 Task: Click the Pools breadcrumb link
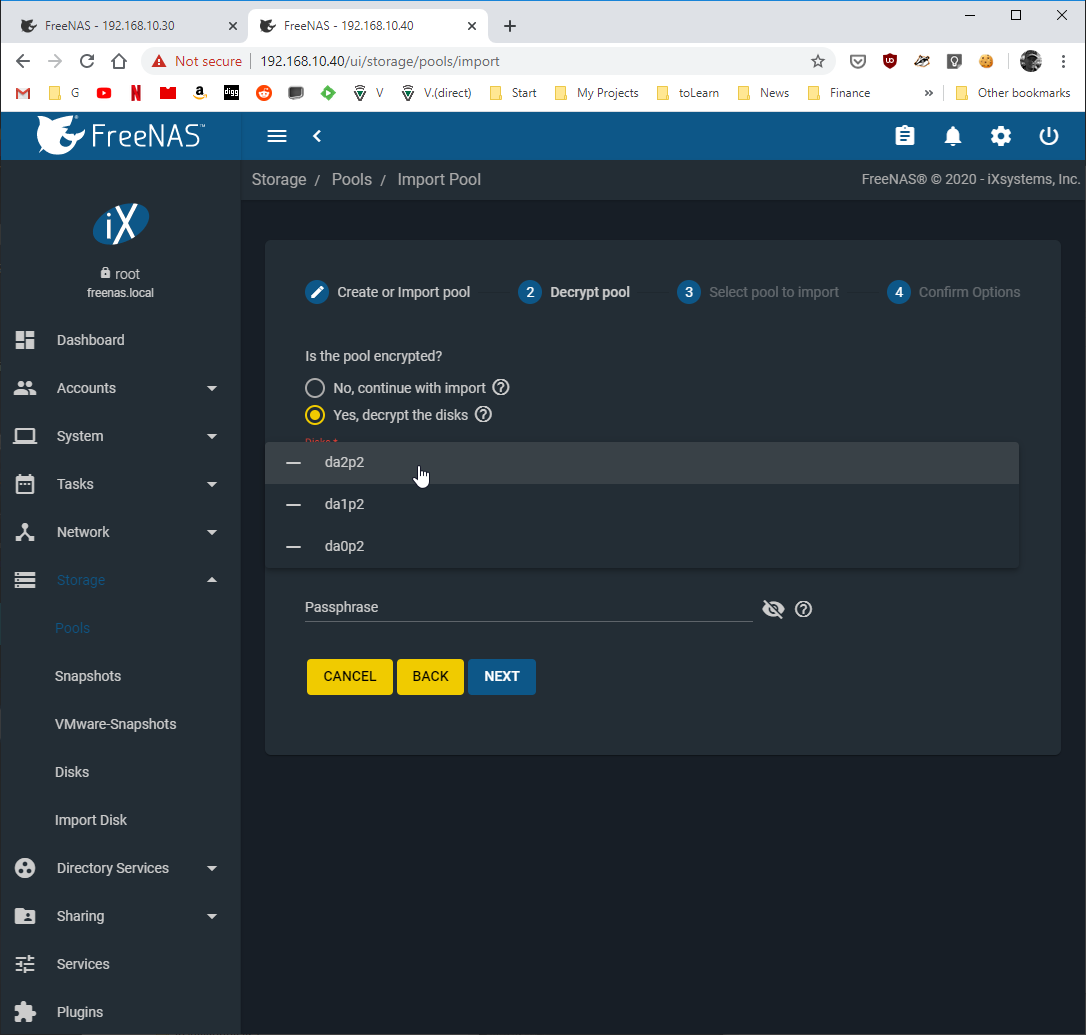pyautogui.click(x=352, y=179)
